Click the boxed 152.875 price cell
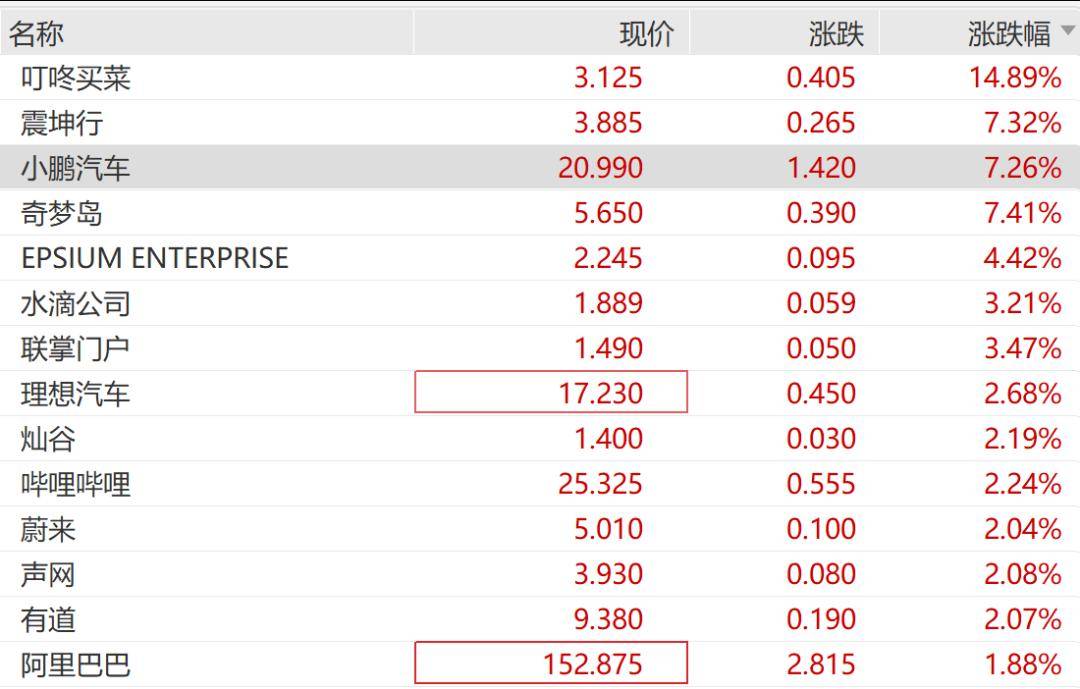This screenshot has height=689, width=1080. point(551,664)
